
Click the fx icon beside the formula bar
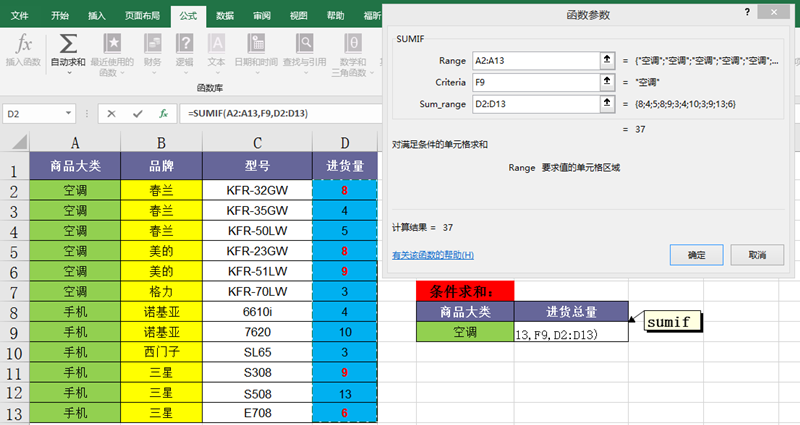tap(163, 114)
